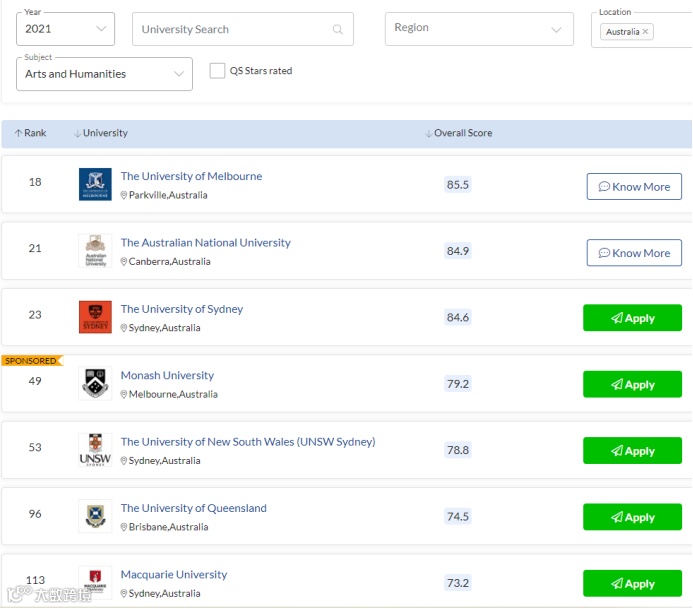Viewport: 693px width, 609px height.
Task: Open the Arts and Humanities subject dropdown
Action: [x=104, y=74]
